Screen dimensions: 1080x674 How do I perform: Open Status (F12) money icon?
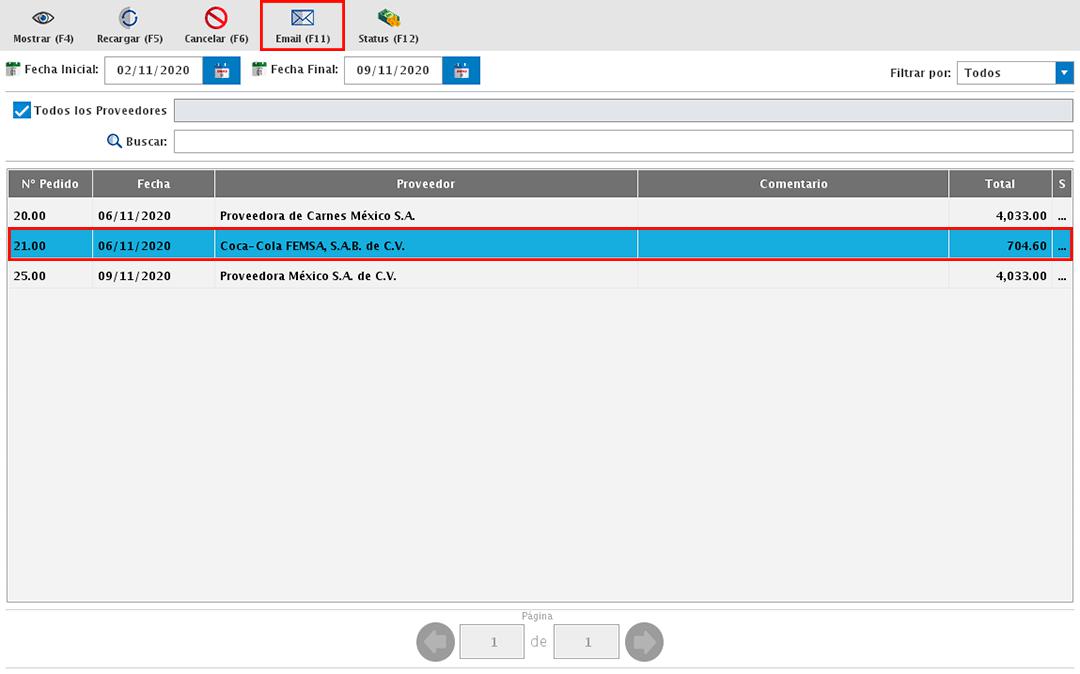tap(388, 19)
